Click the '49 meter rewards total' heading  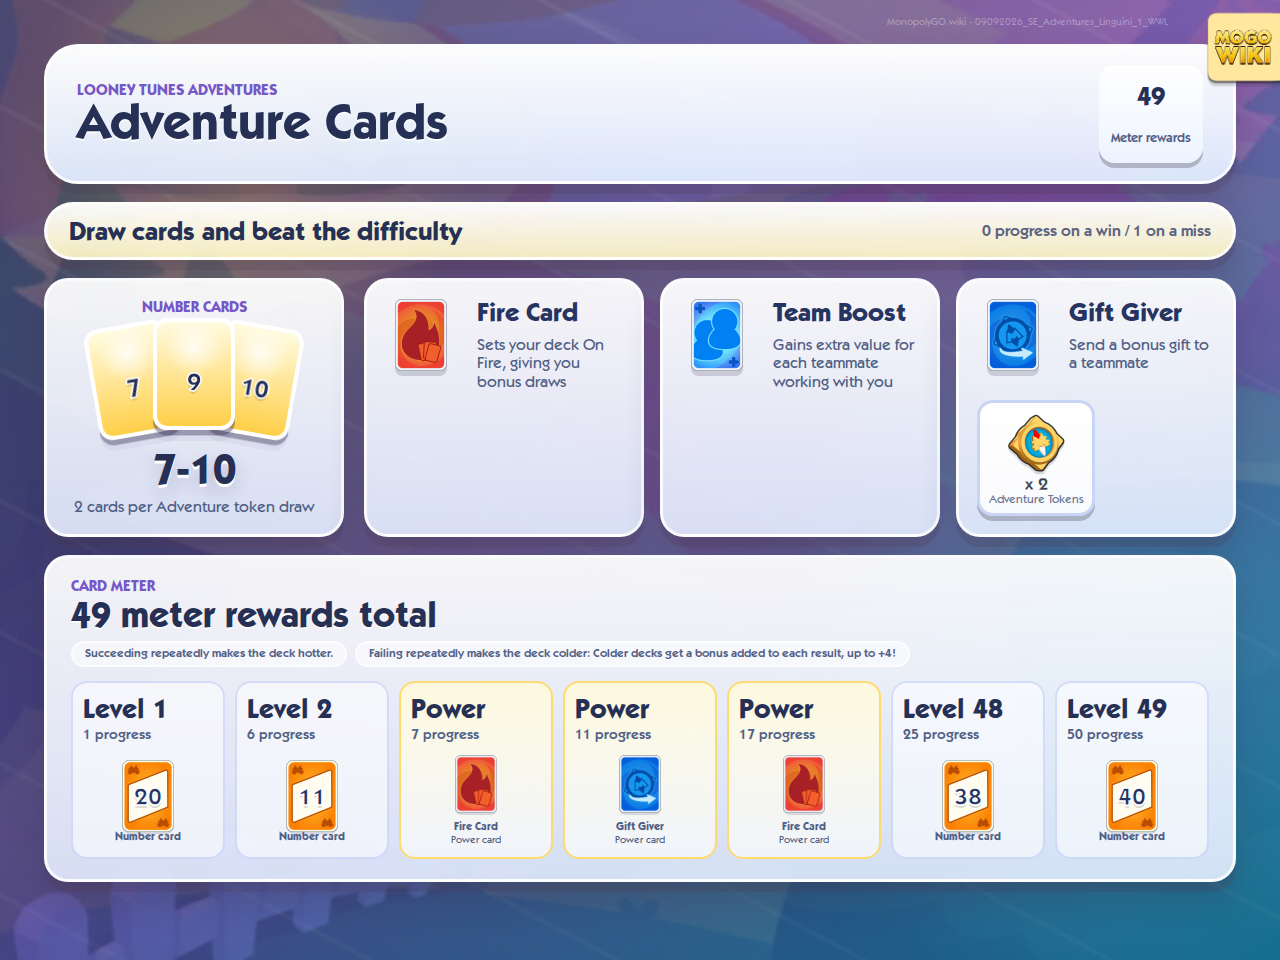pos(254,615)
